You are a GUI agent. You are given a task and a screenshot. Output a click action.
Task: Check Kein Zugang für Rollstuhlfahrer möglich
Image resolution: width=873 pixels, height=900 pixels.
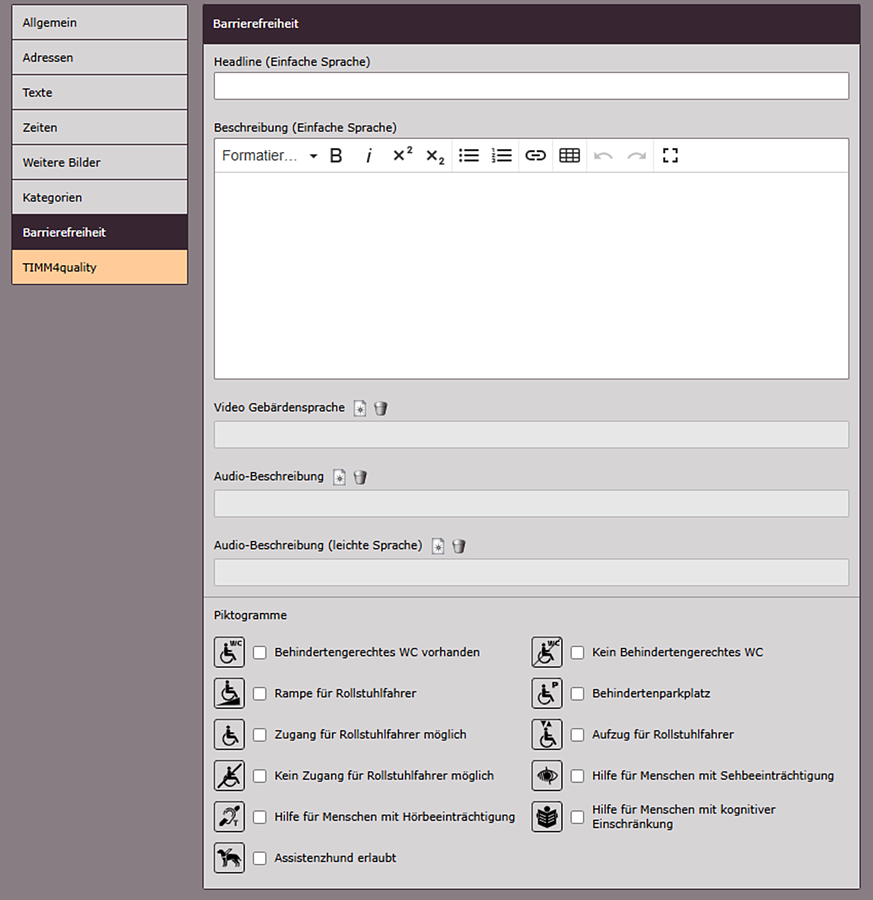pyautogui.click(x=260, y=776)
